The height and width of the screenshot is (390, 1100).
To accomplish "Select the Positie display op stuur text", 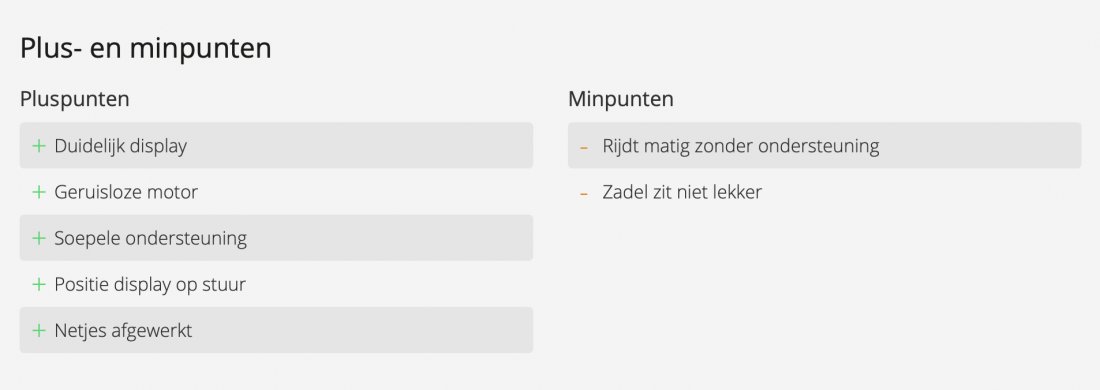I will pos(150,284).
